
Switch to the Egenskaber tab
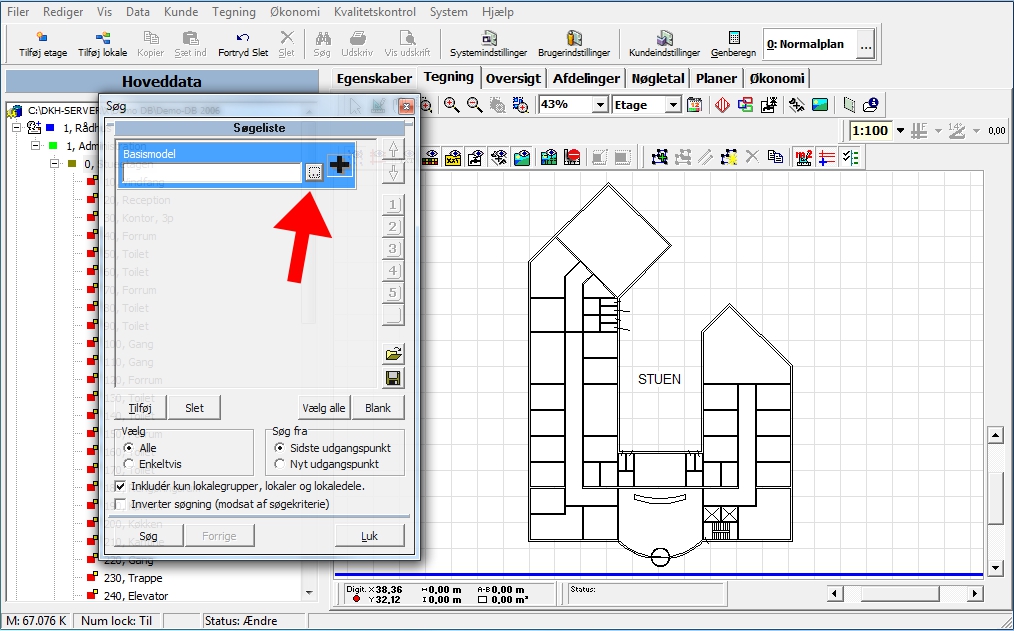[x=374, y=78]
